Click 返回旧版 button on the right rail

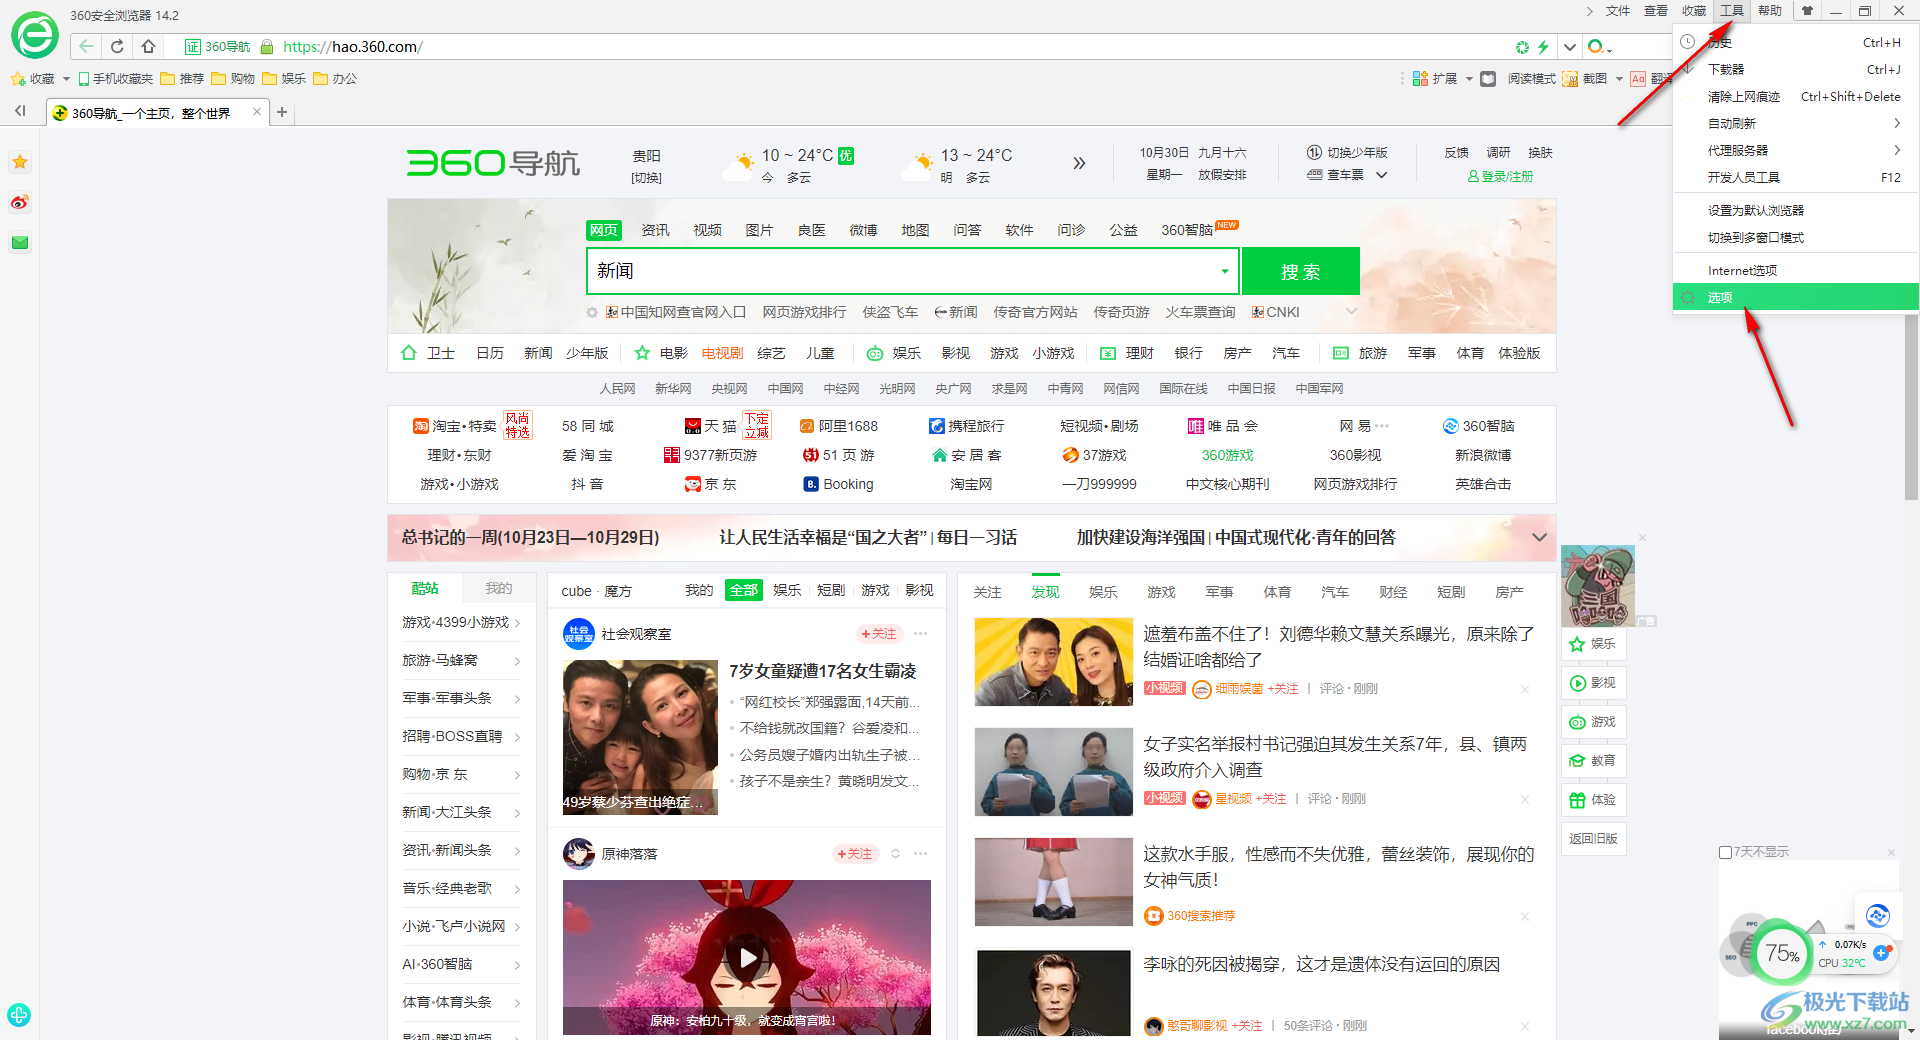(1594, 839)
